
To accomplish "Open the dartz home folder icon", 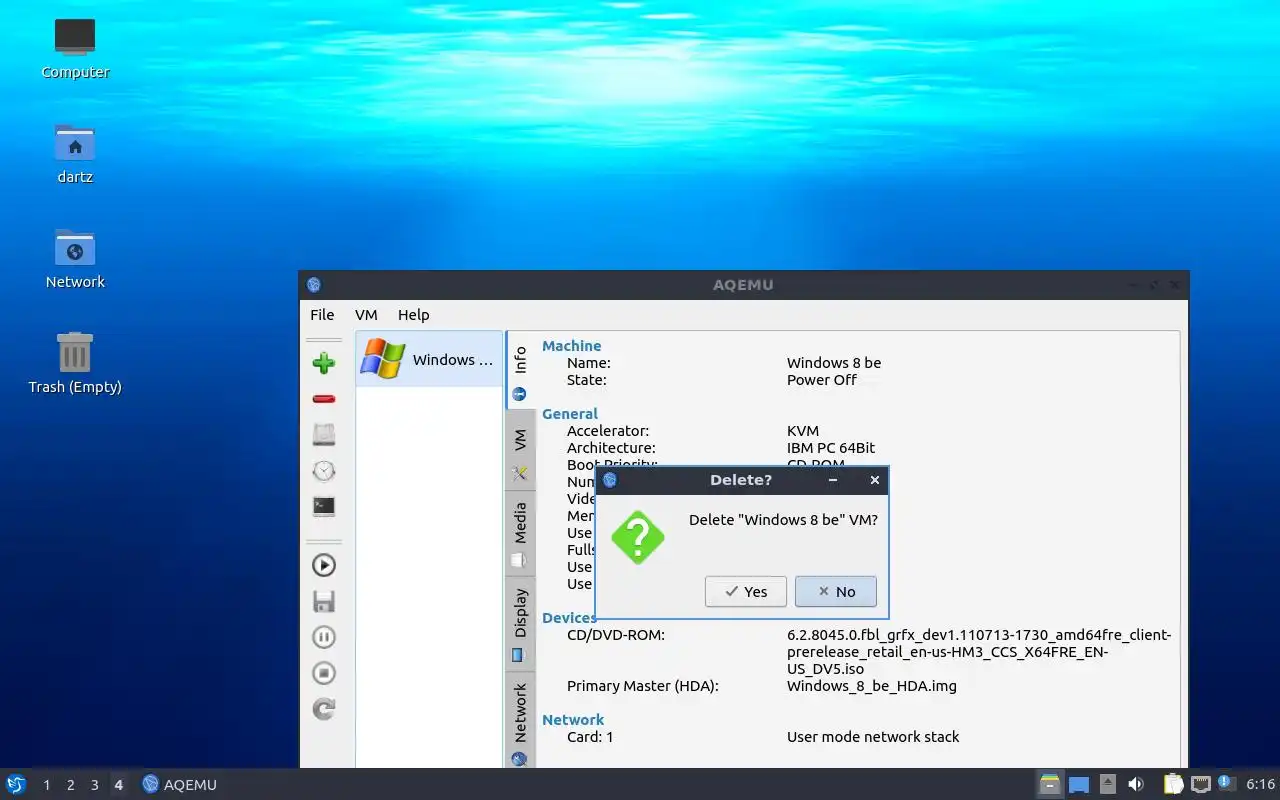I will (x=75, y=153).
